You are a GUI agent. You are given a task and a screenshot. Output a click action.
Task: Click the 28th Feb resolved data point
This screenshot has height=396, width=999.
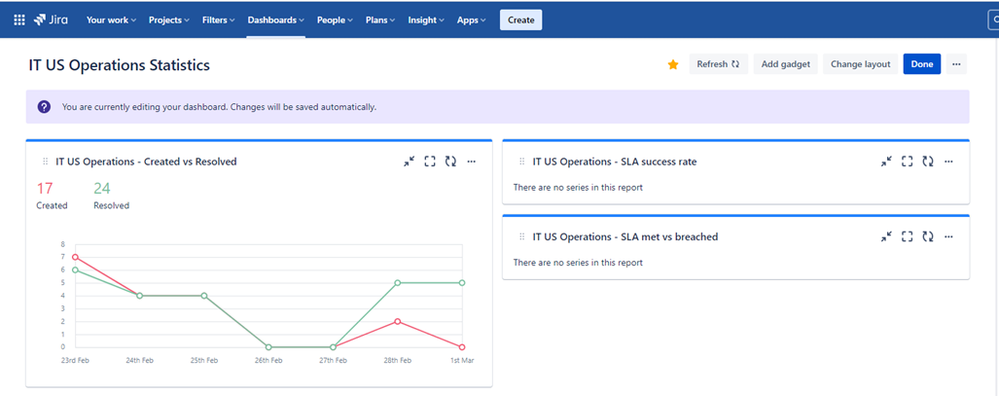[x=397, y=283]
